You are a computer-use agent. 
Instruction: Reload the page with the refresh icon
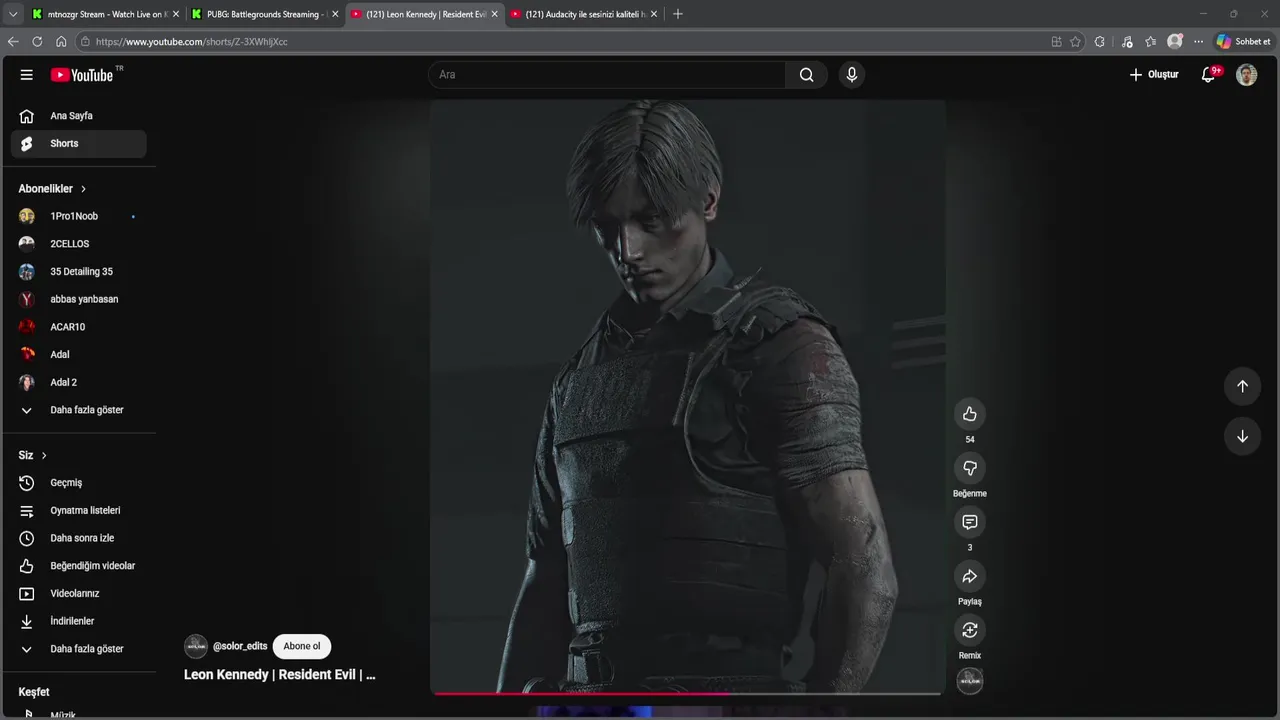(x=37, y=42)
